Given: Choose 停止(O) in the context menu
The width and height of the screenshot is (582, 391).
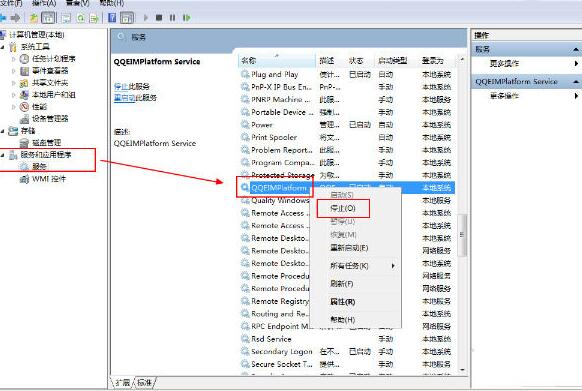Looking at the screenshot, I should tap(343, 208).
